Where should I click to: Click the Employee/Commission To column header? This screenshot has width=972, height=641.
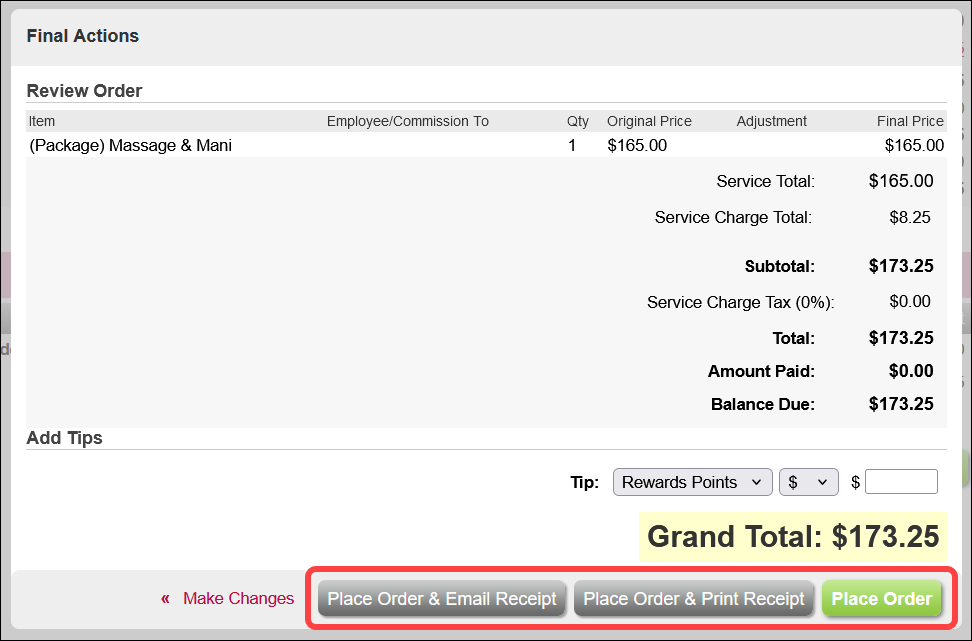408,121
